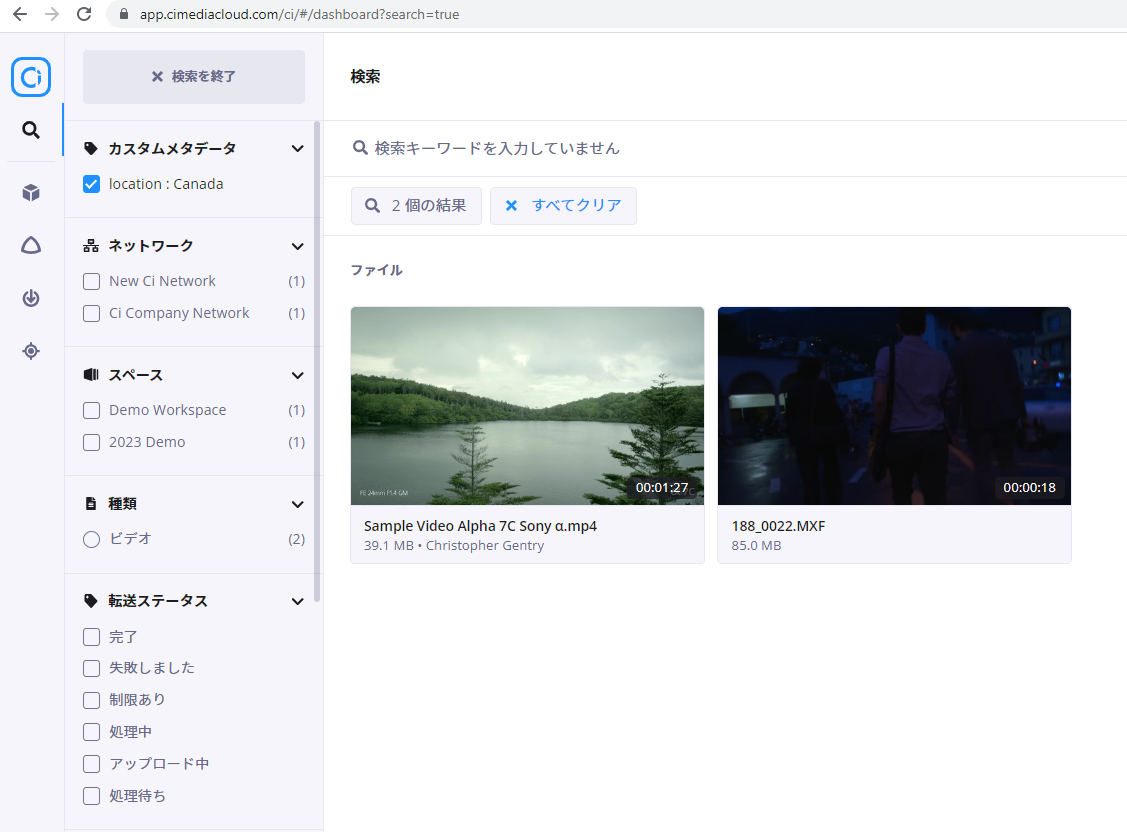Screen dimensions: 1127x832
Task: Check the 完了 transfer status
Action: [x=91, y=637]
